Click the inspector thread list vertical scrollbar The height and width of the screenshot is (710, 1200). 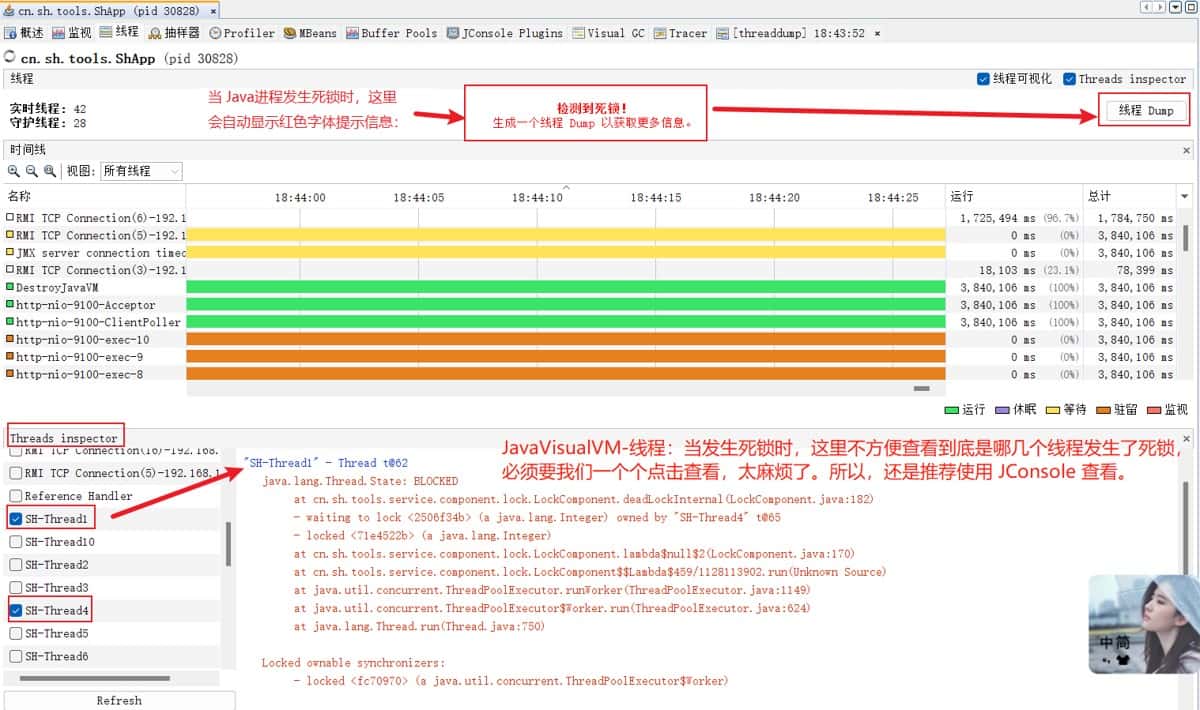[x=229, y=544]
